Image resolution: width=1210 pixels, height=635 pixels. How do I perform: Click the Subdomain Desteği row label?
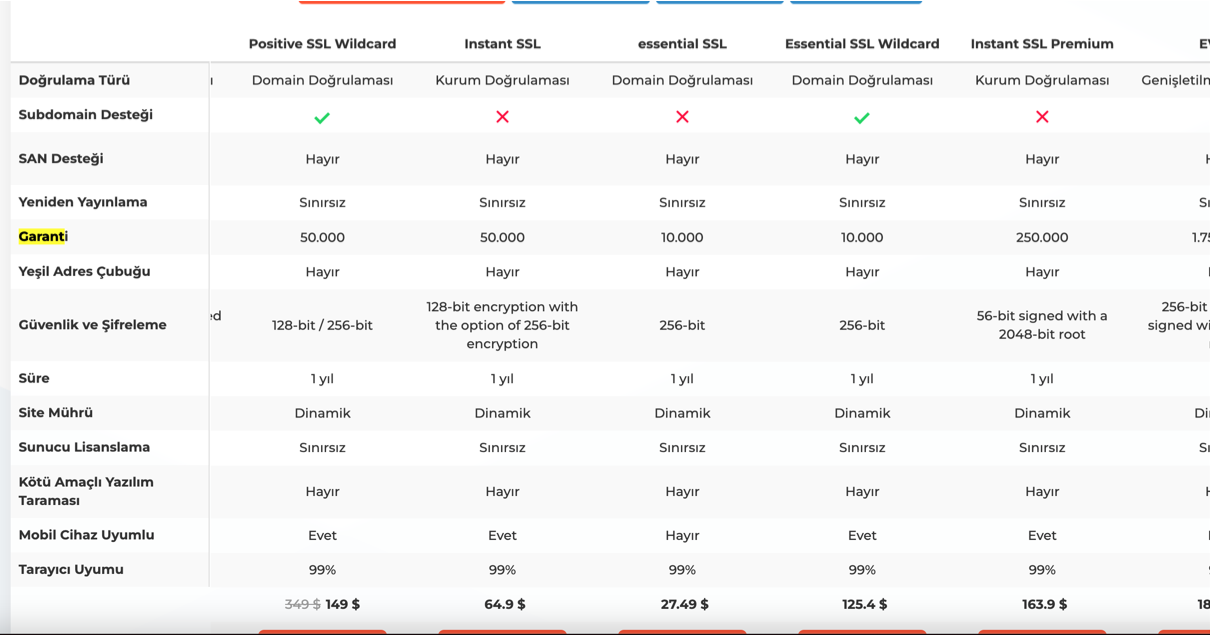(86, 115)
